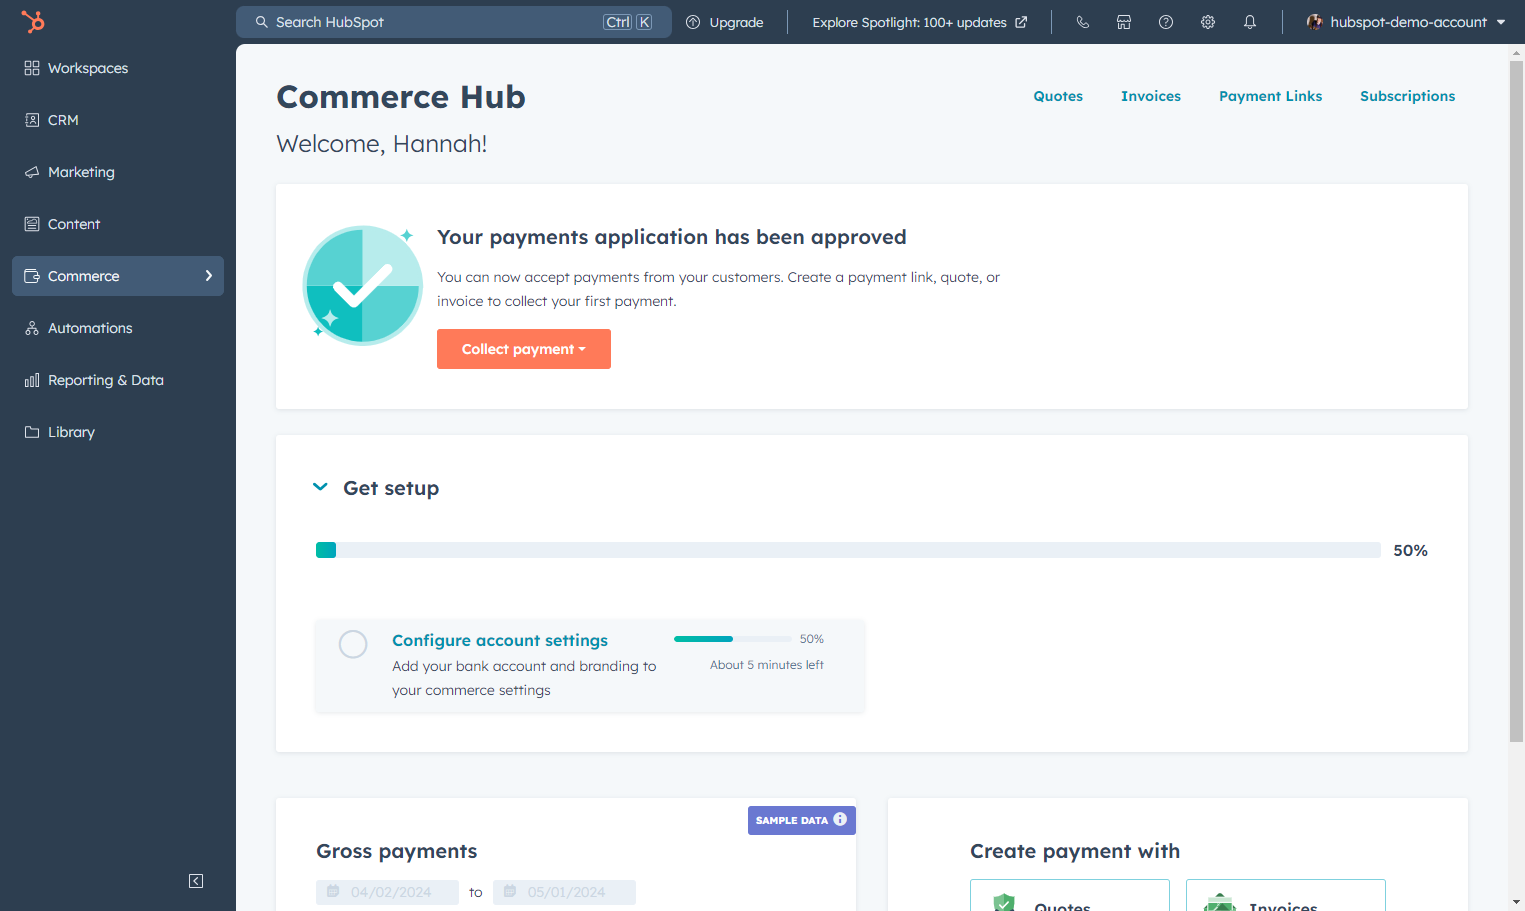The image size is (1525, 911).
Task: Click the 05/01/2024 end date field
Action: point(564,892)
